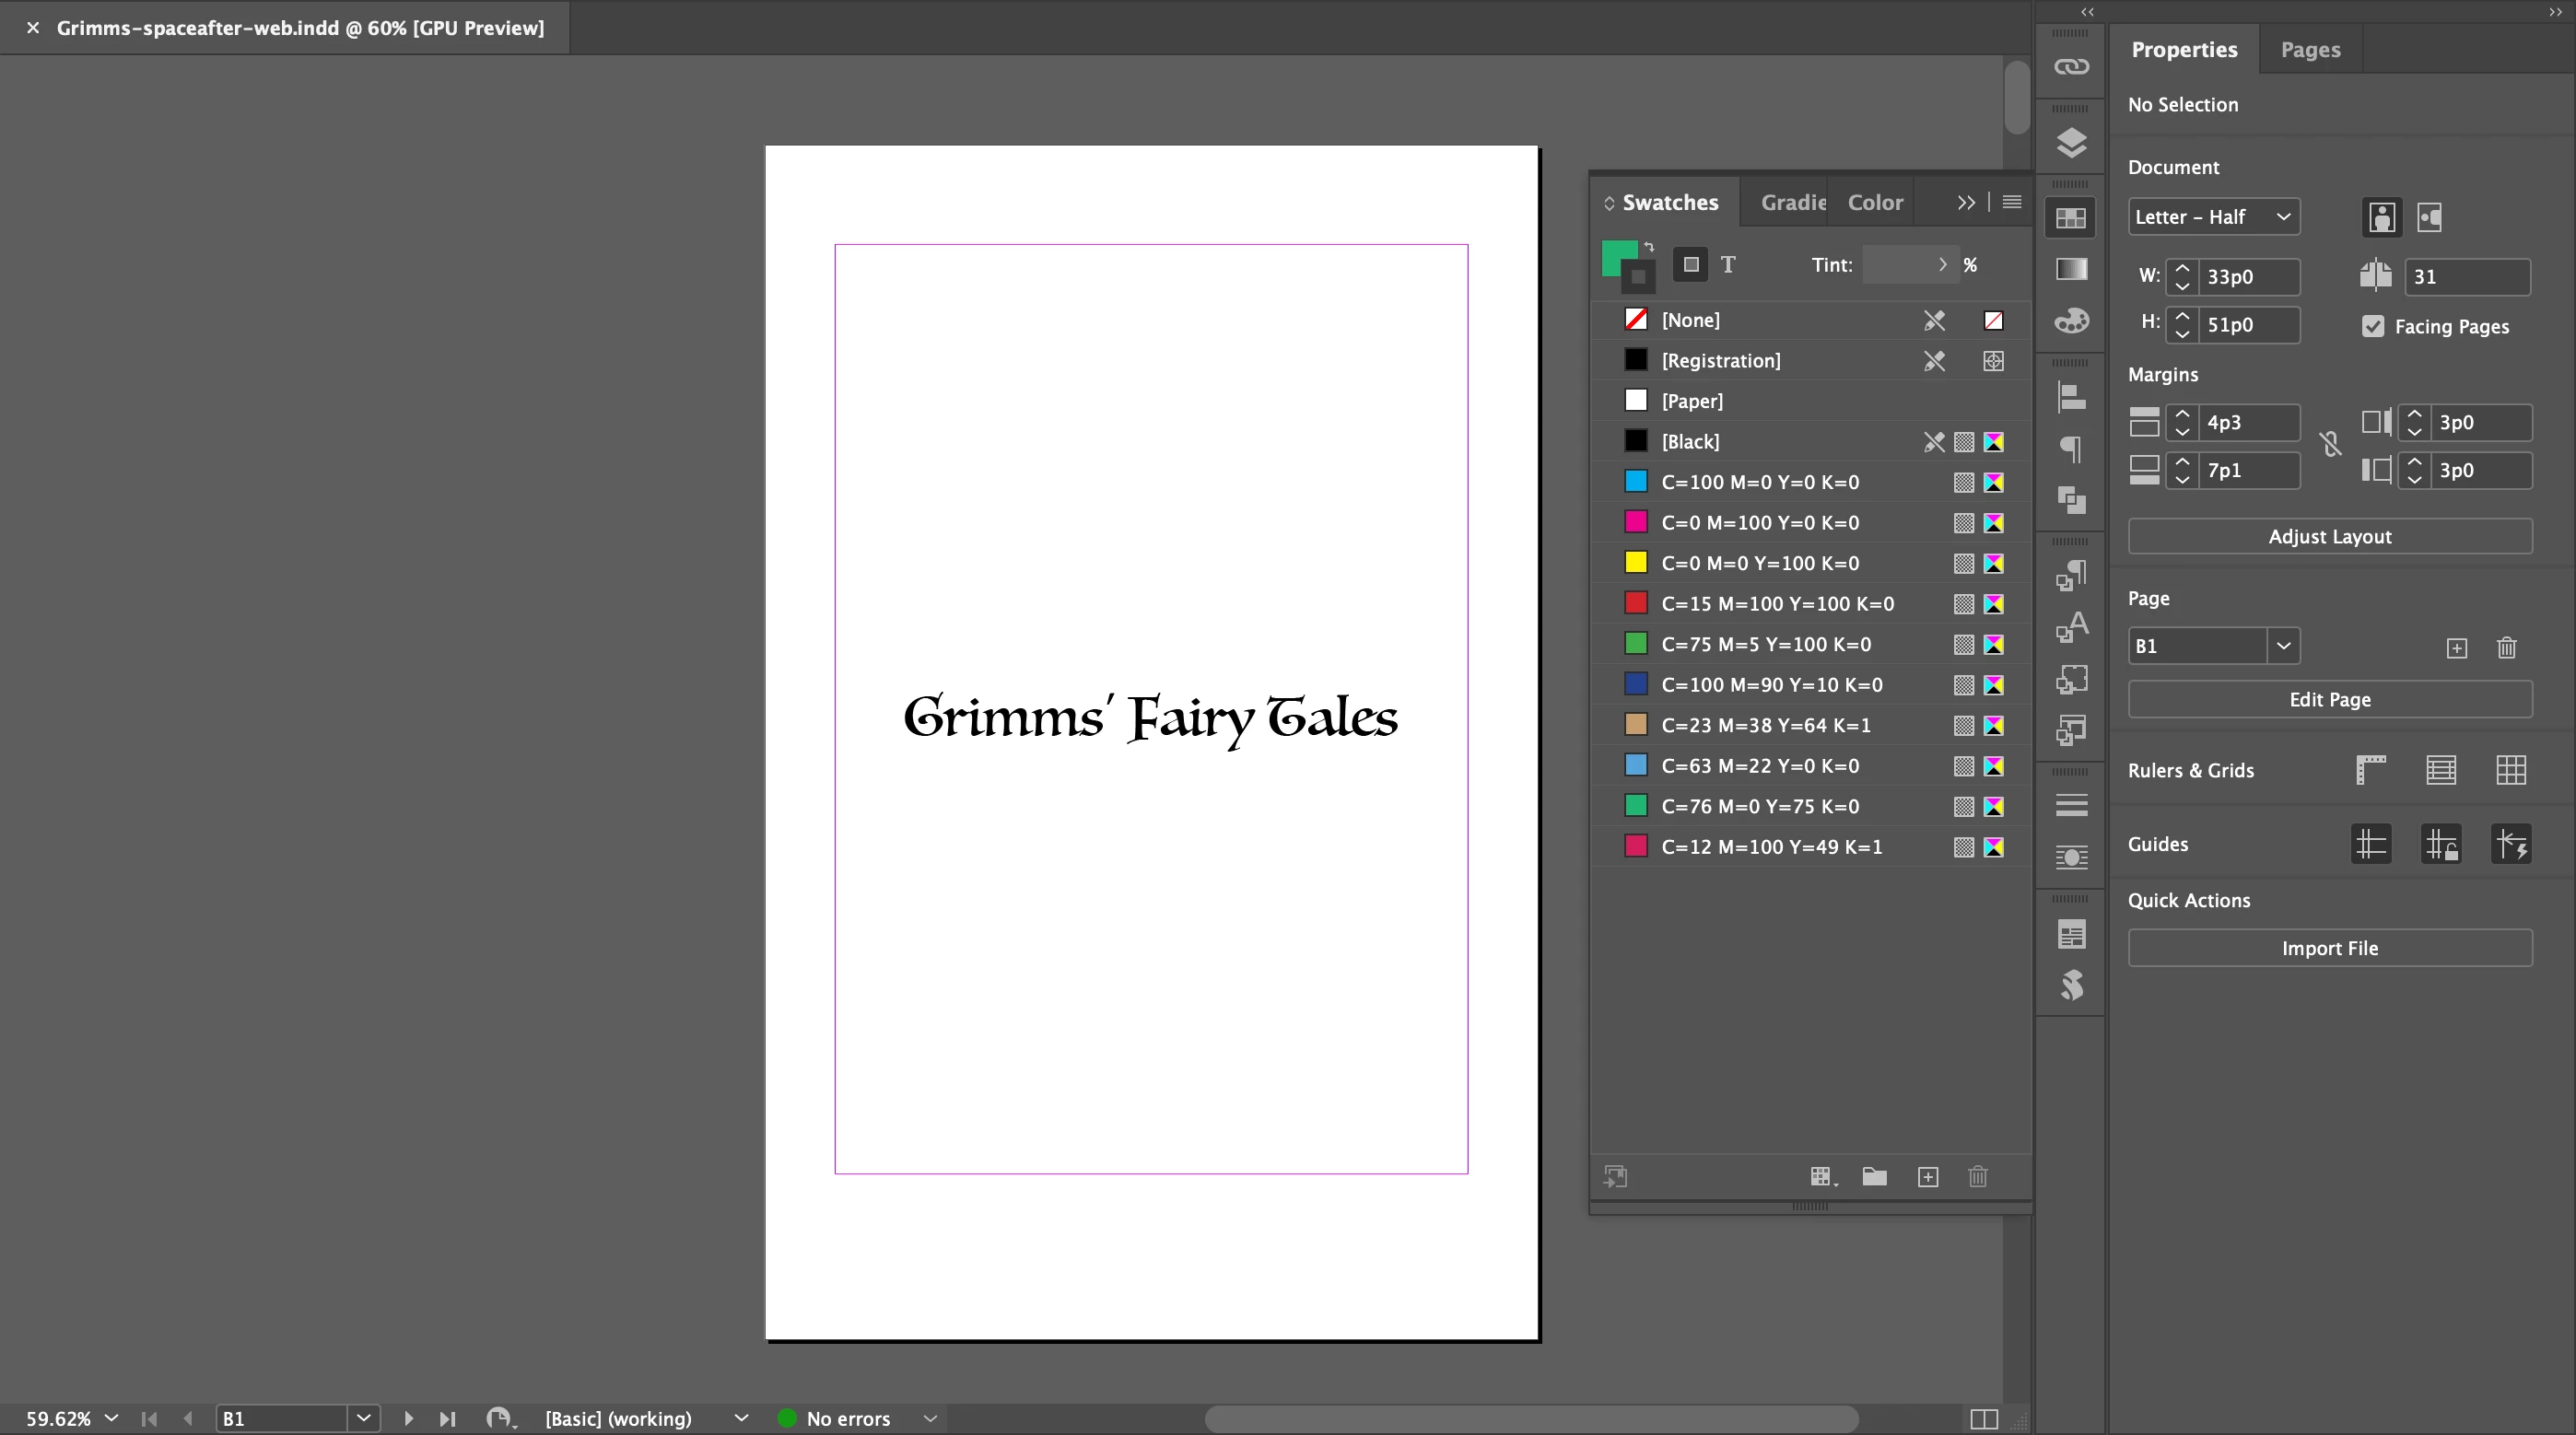Select the C=15 M=100 Y=100 K=0 swatch
The height and width of the screenshot is (1435, 2576).
tap(1777, 604)
